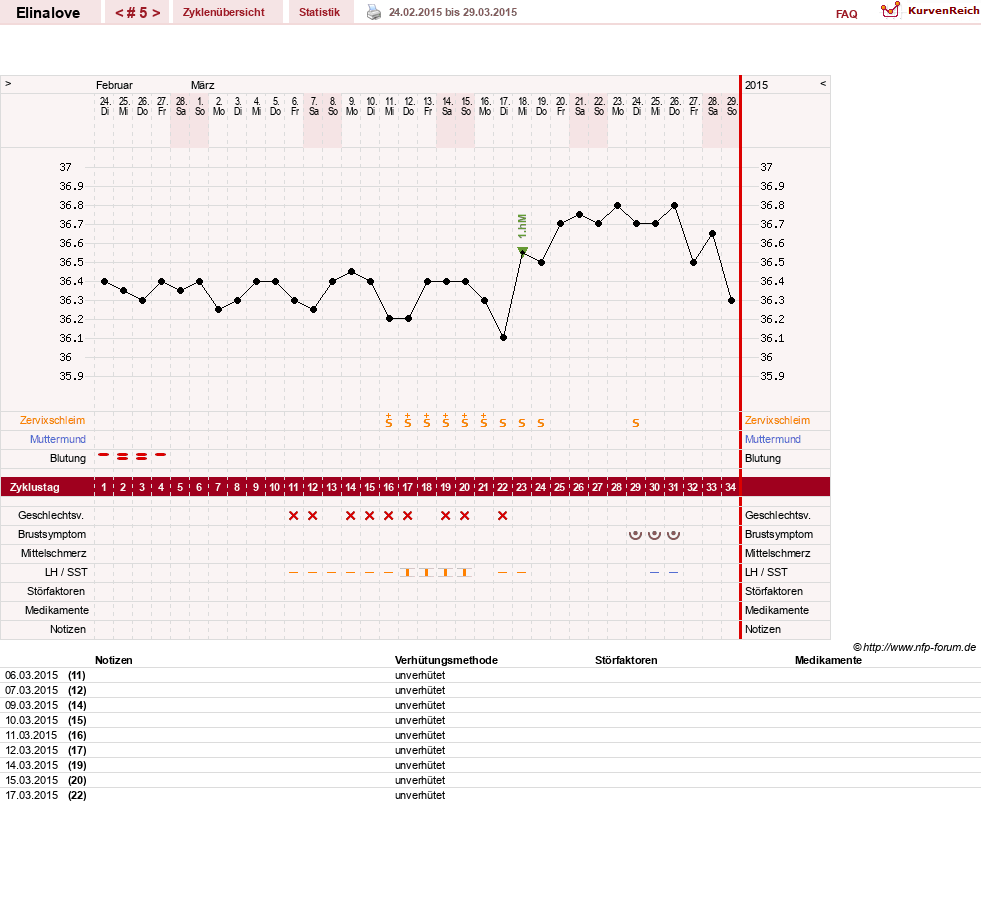The image size is (981, 919).
Task: Click the temperature point on cycle day 28
Action: (x=618, y=205)
